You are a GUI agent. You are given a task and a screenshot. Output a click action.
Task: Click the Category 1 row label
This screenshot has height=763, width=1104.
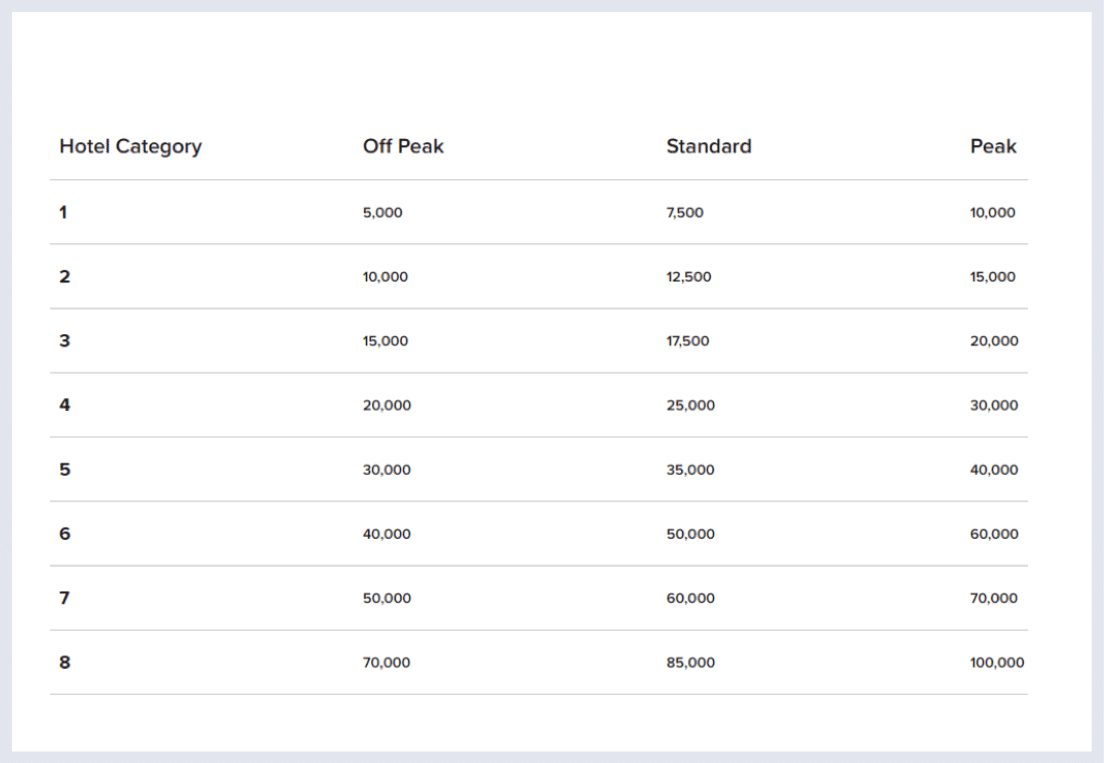point(63,212)
